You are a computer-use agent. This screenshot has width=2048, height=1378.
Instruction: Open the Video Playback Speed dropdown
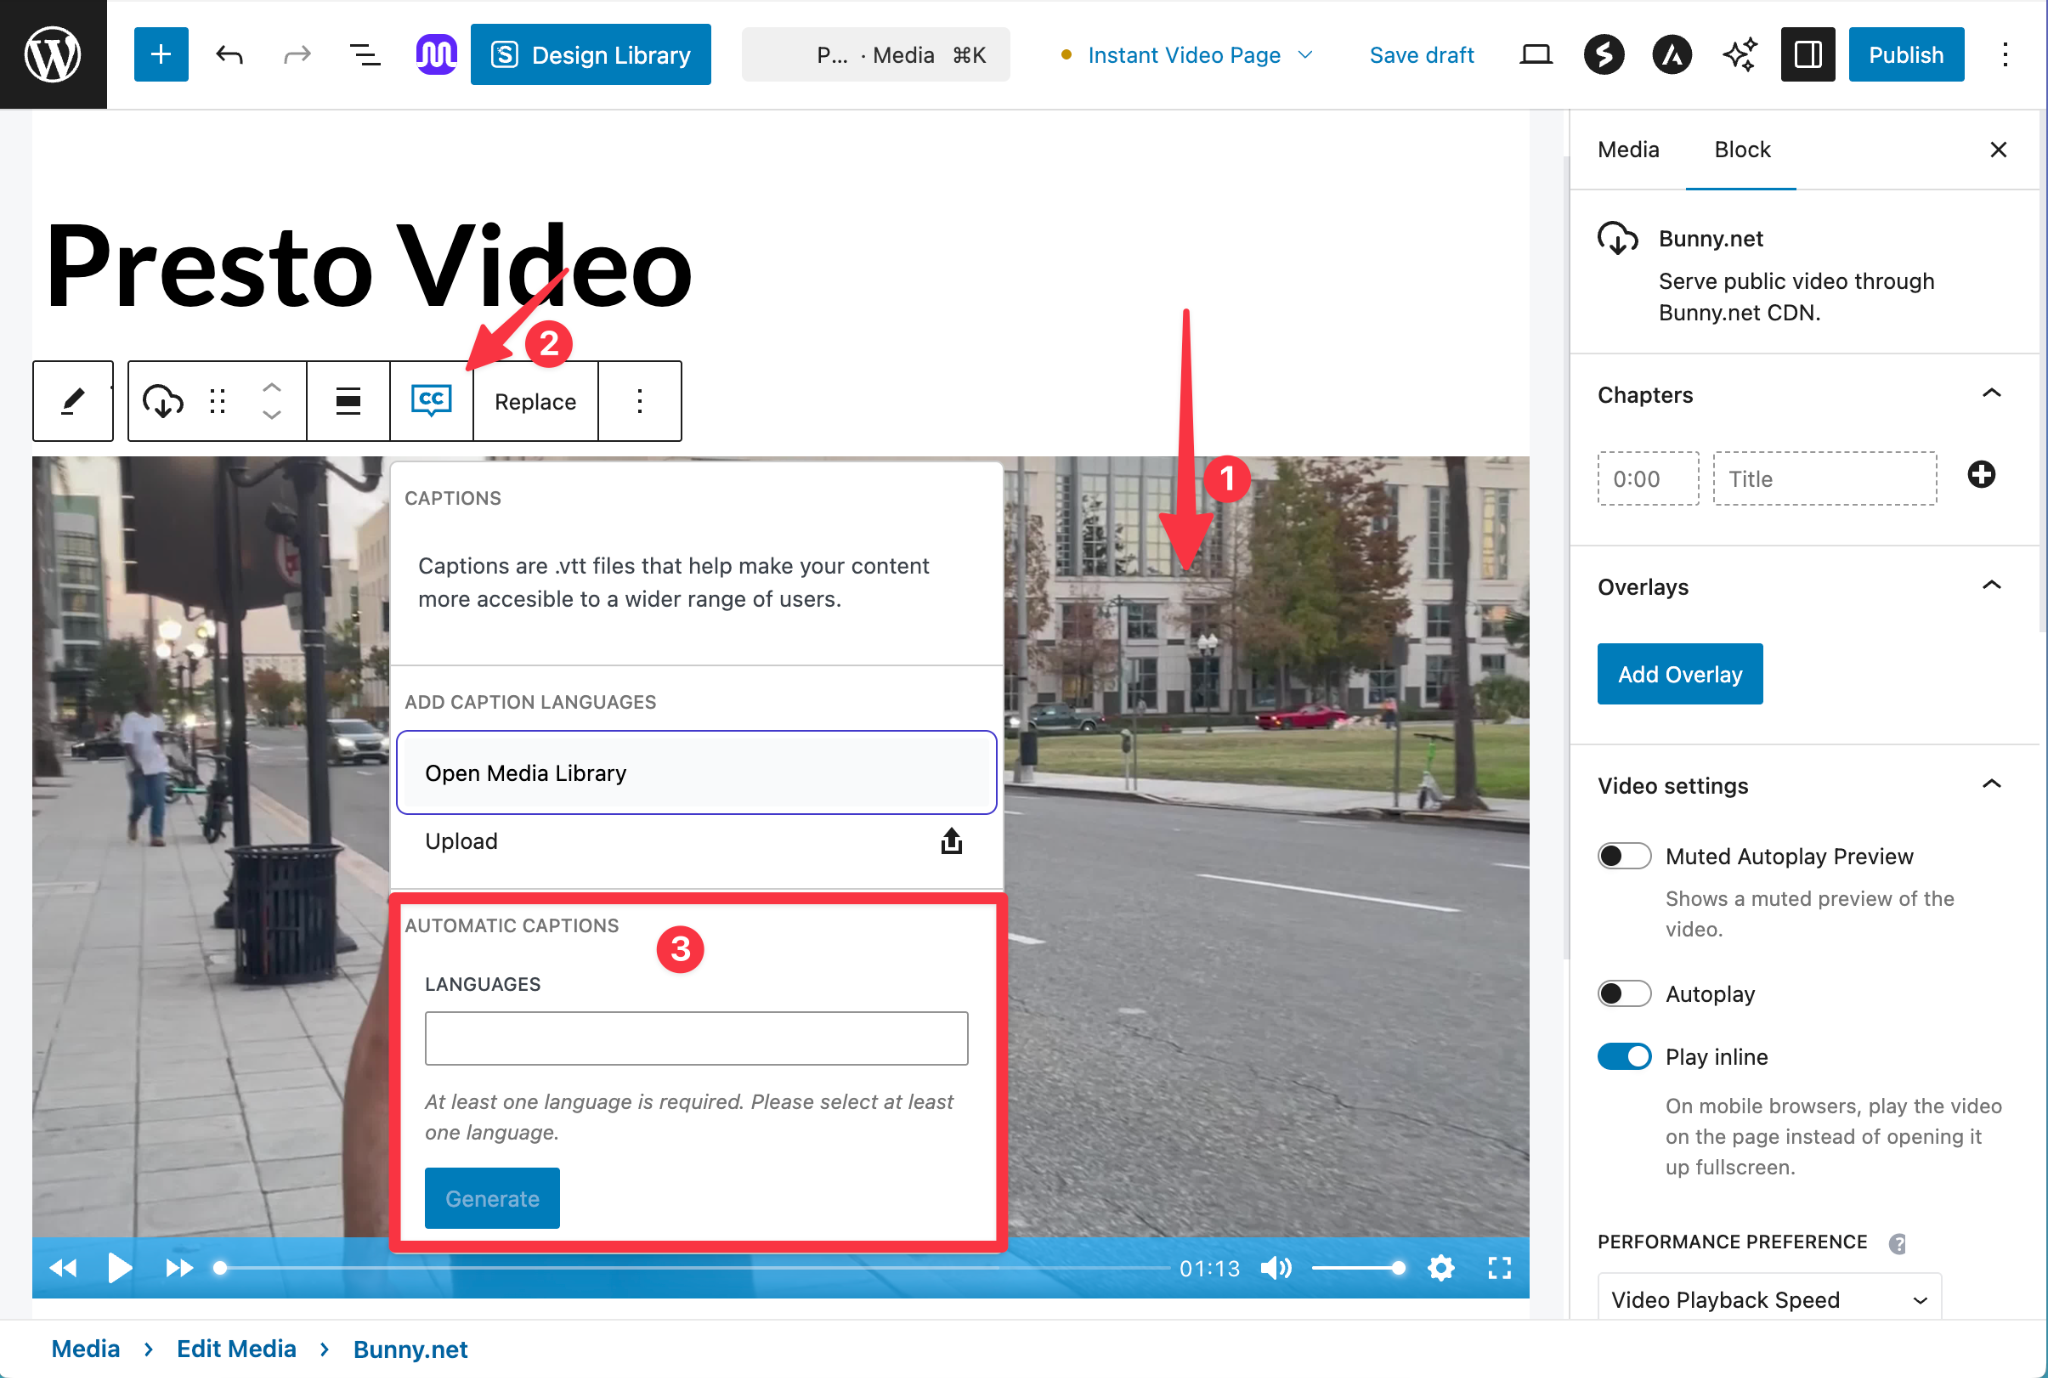[1768, 1299]
